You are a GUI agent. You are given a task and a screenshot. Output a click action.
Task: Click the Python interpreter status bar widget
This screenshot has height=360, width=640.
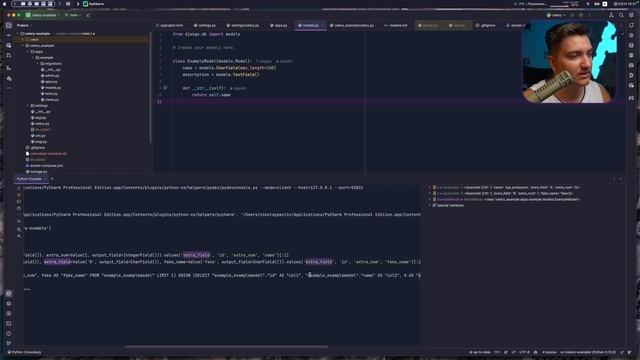point(589,352)
